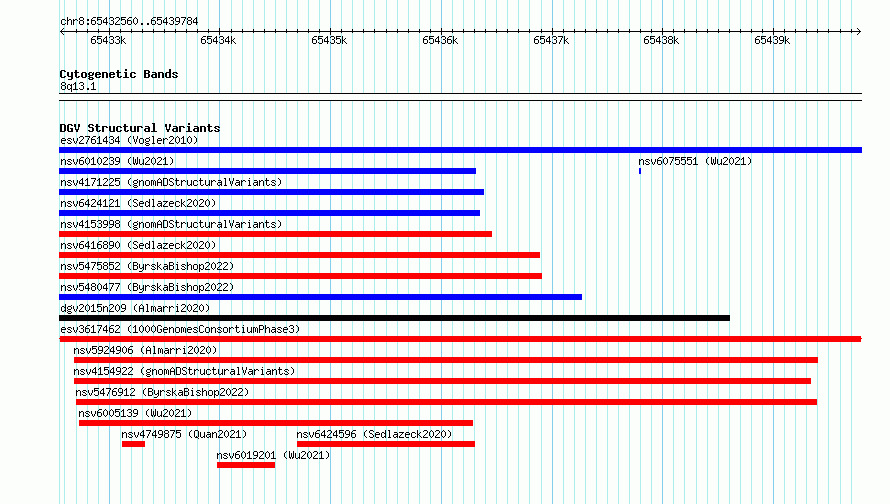Select the red nsv5475852 variant bar
This screenshot has height=504, width=890.
click(x=300, y=276)
